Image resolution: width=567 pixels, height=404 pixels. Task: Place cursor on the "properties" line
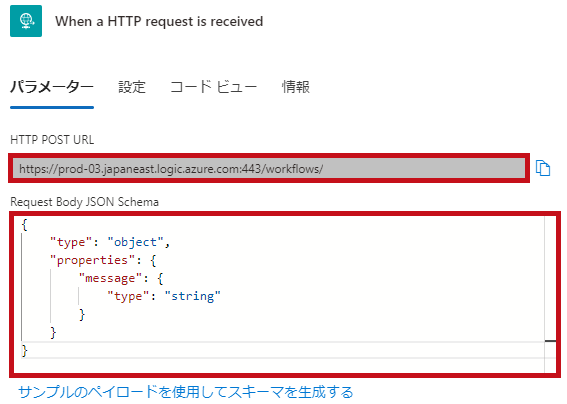click(x=103, y=260)
